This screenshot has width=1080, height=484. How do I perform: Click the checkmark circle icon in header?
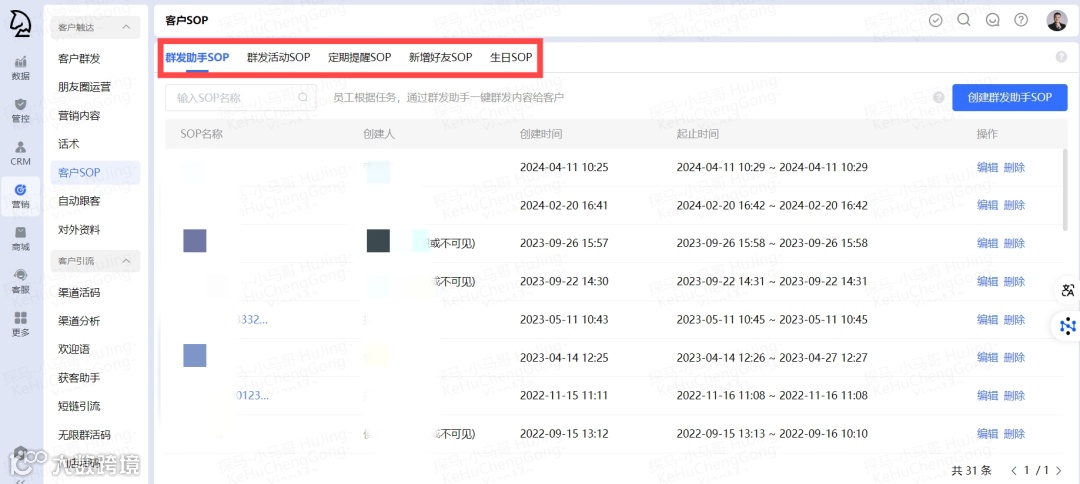935,20
